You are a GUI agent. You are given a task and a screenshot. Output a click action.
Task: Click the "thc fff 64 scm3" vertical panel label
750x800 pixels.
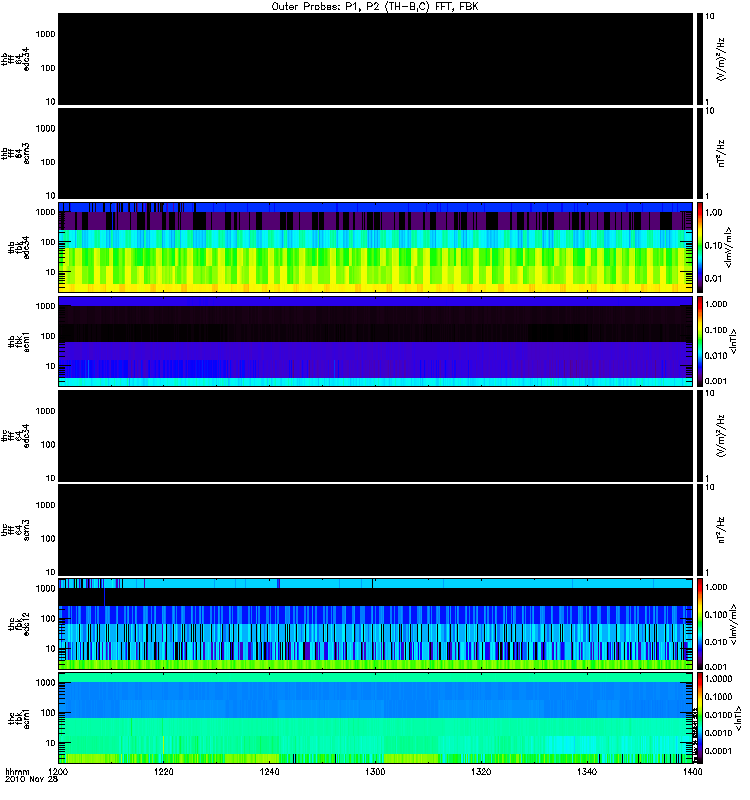(15, 531)
